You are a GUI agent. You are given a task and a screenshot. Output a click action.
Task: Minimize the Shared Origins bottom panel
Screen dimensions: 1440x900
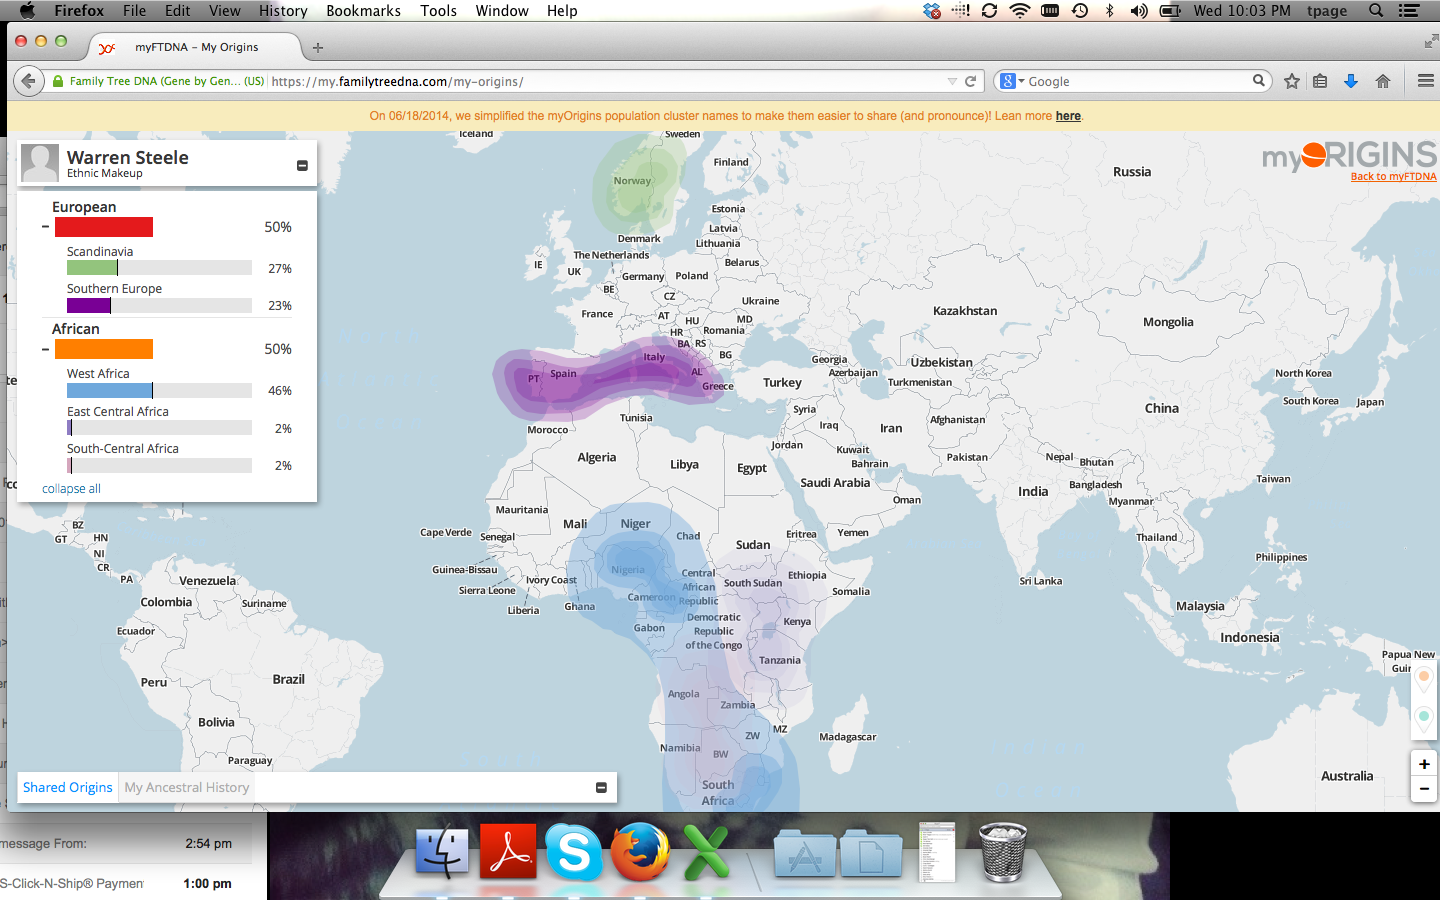point(601,788)
